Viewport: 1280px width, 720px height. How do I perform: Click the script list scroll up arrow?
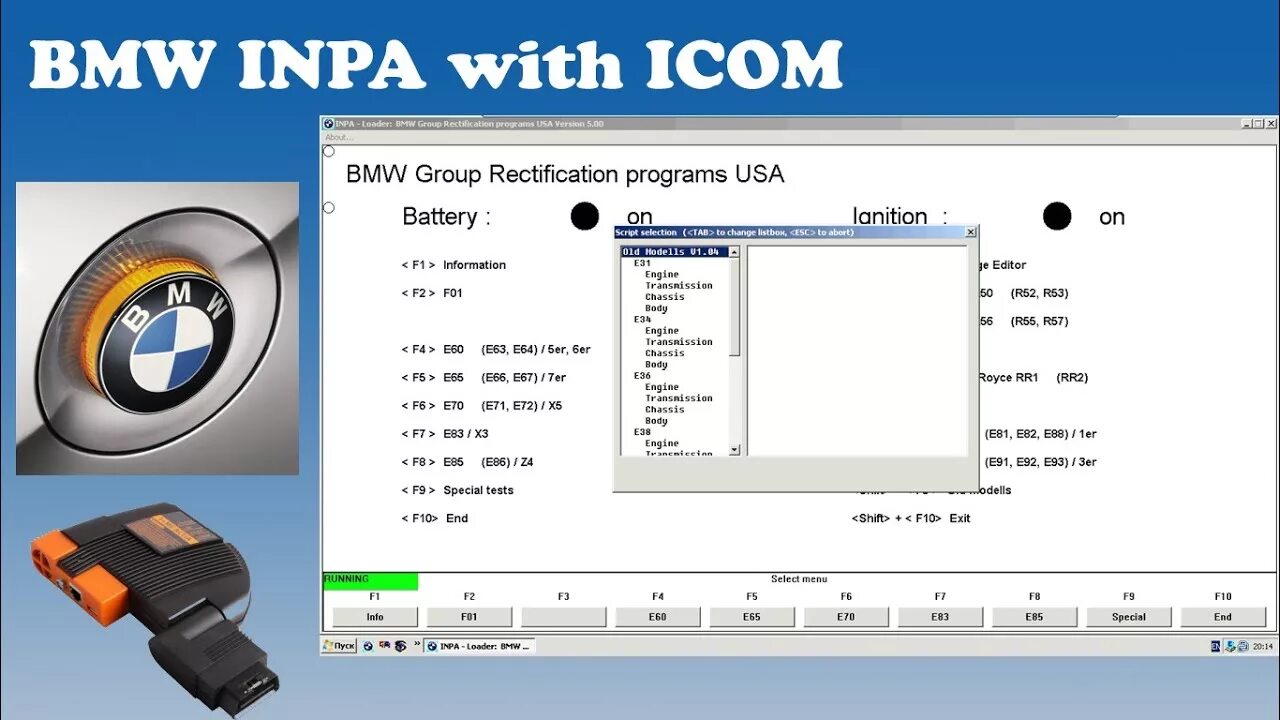click(734, 252)
